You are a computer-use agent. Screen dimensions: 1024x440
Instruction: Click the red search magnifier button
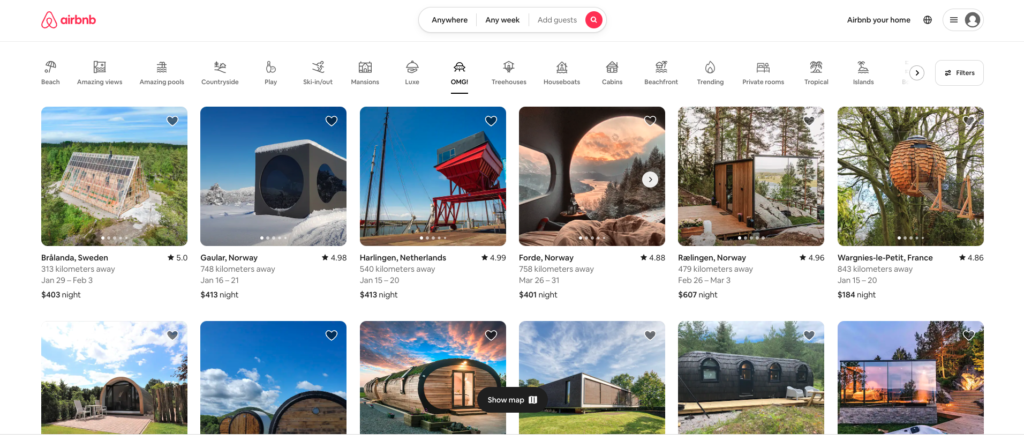coord(593,20)
